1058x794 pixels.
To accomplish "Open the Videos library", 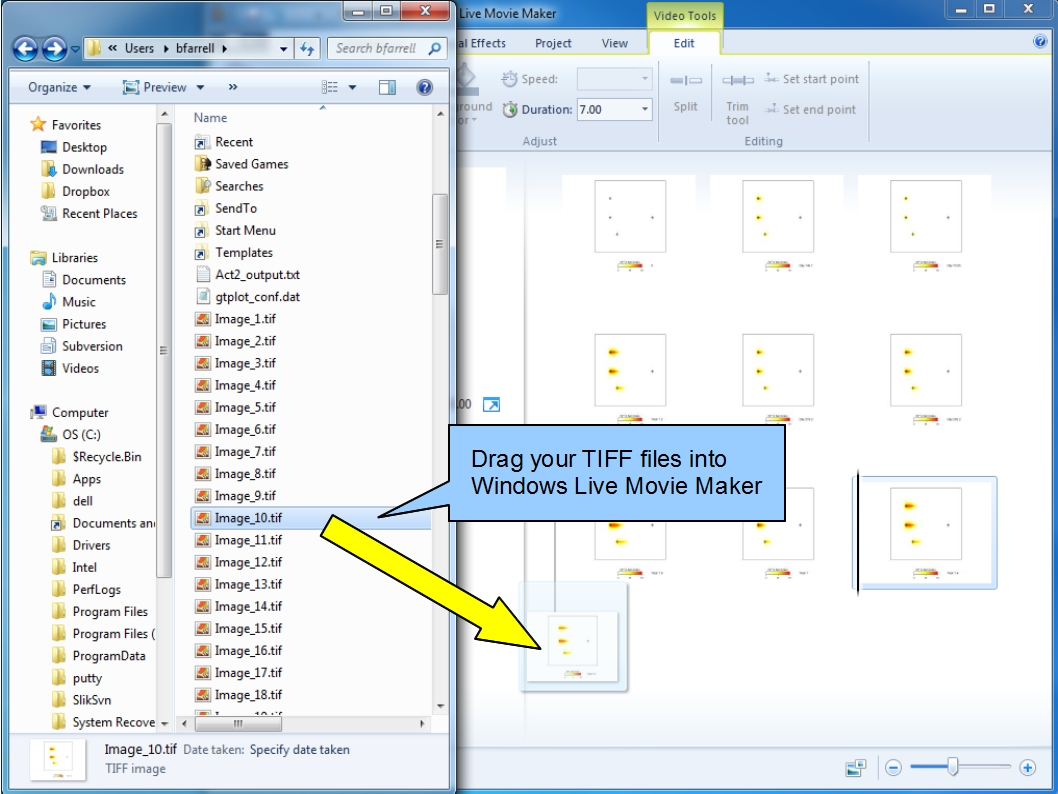I will tap(80, 368).
